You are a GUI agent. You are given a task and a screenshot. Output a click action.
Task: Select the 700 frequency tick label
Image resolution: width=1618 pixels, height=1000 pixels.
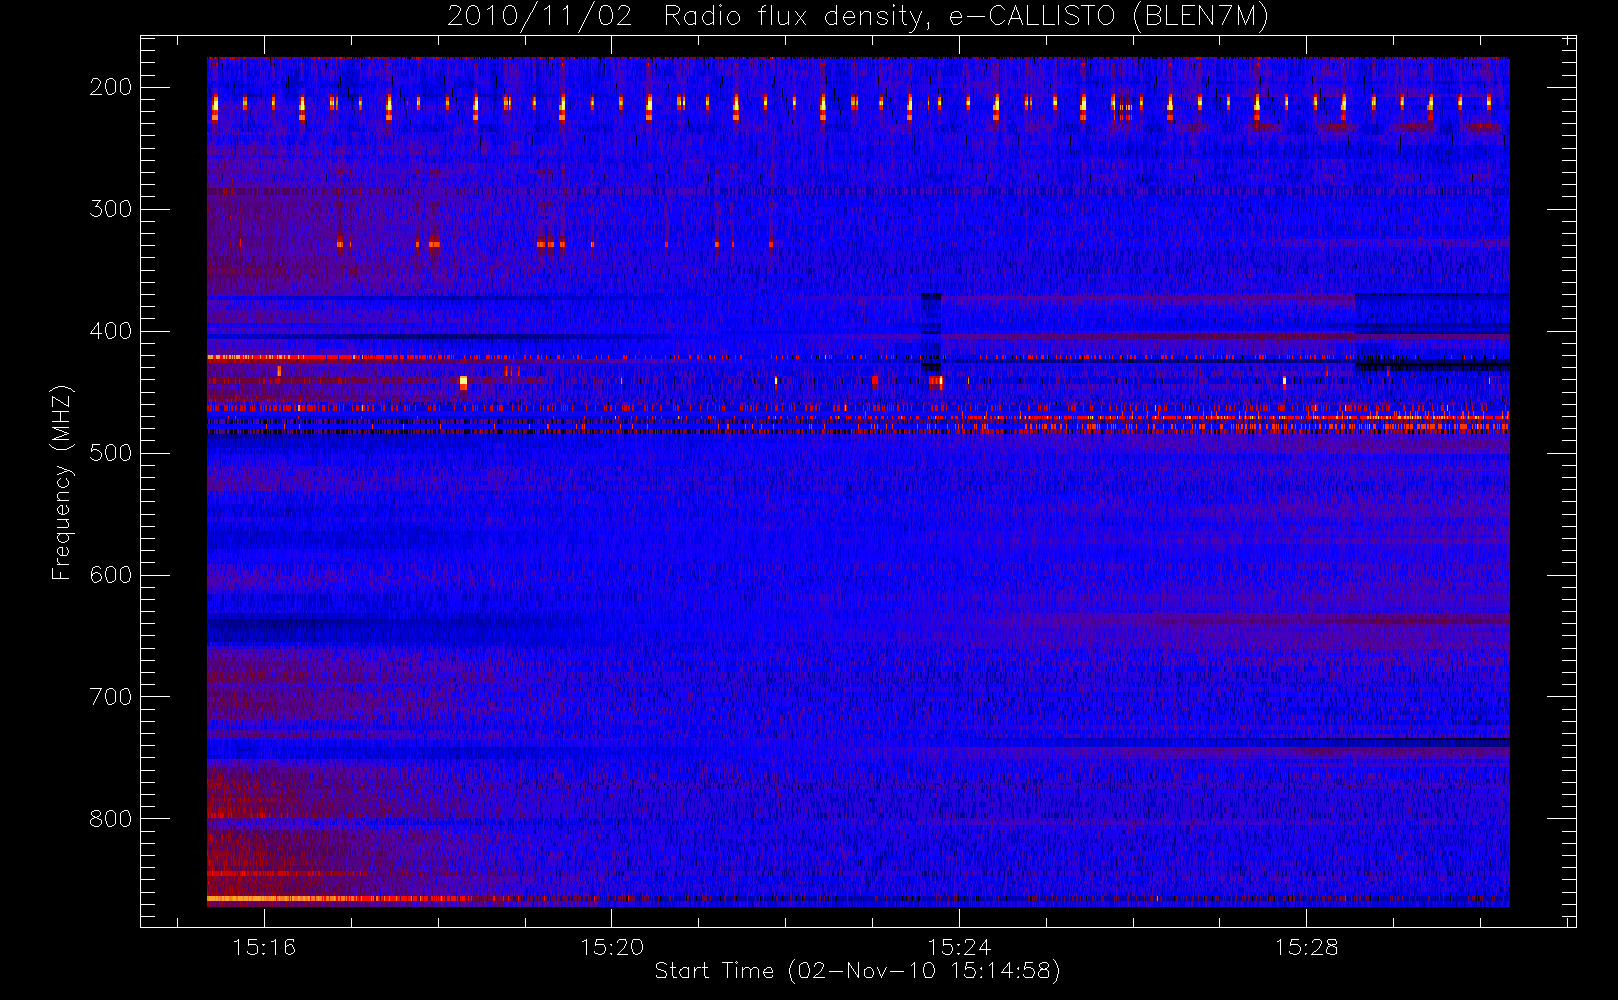click(x=111, y=697)
